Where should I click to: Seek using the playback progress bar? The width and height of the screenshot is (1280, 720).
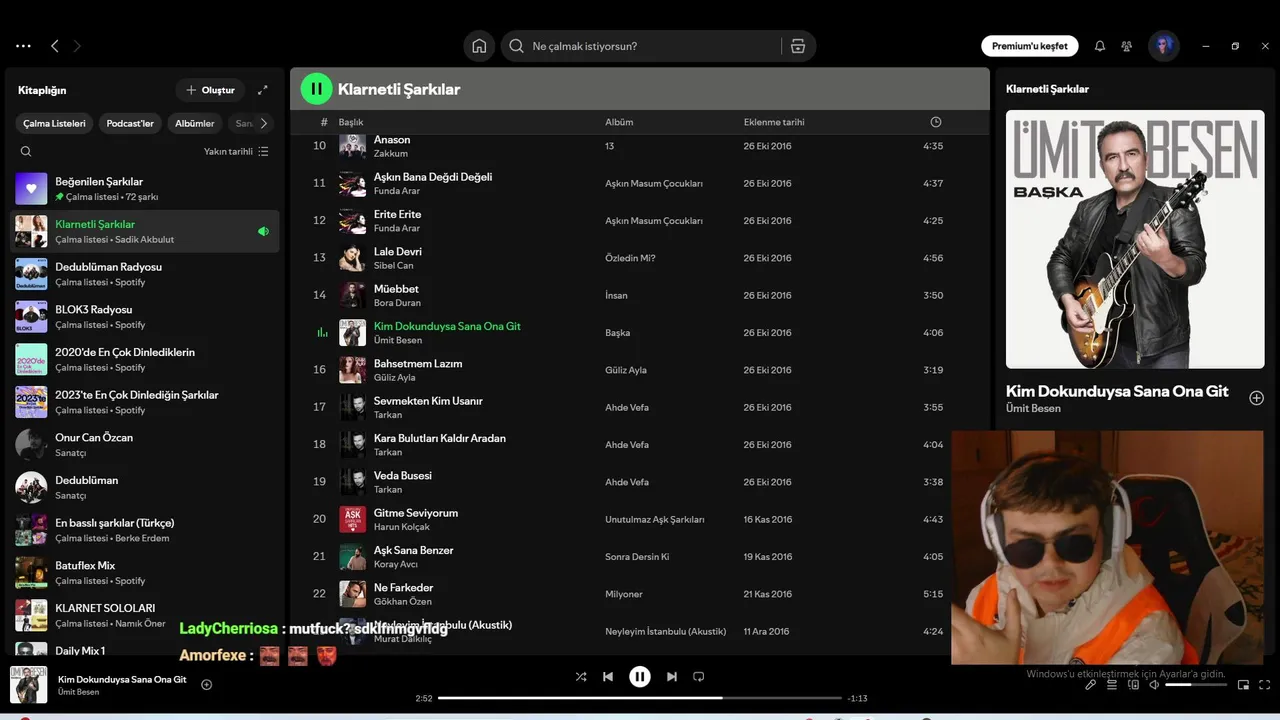640,698
